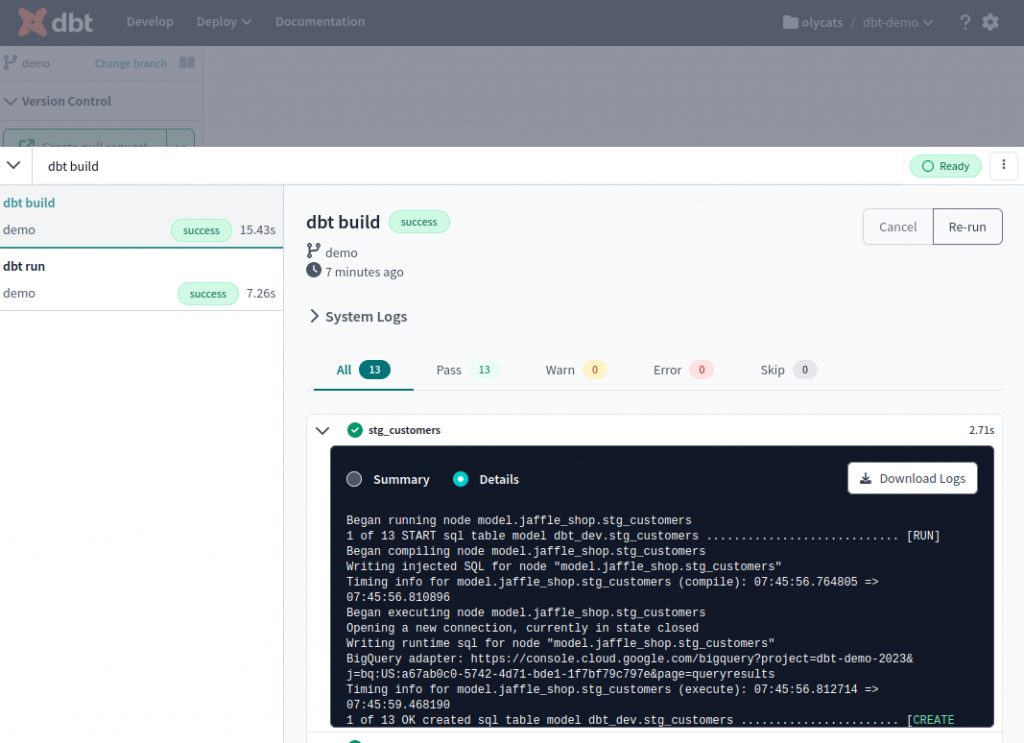Switch to the Skip results tab
Viewport: 1024px width, 743px height.
click(x=788, y=370)
